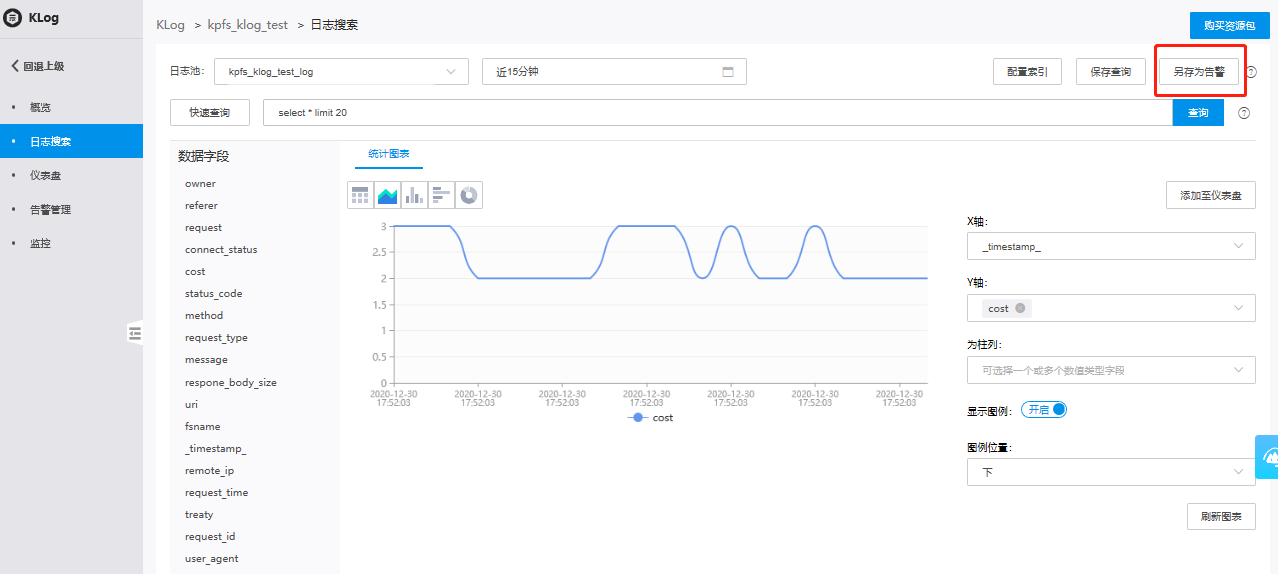Click the query input containing select statement
Screen dimensions: 1278x574
pos(716,113)
